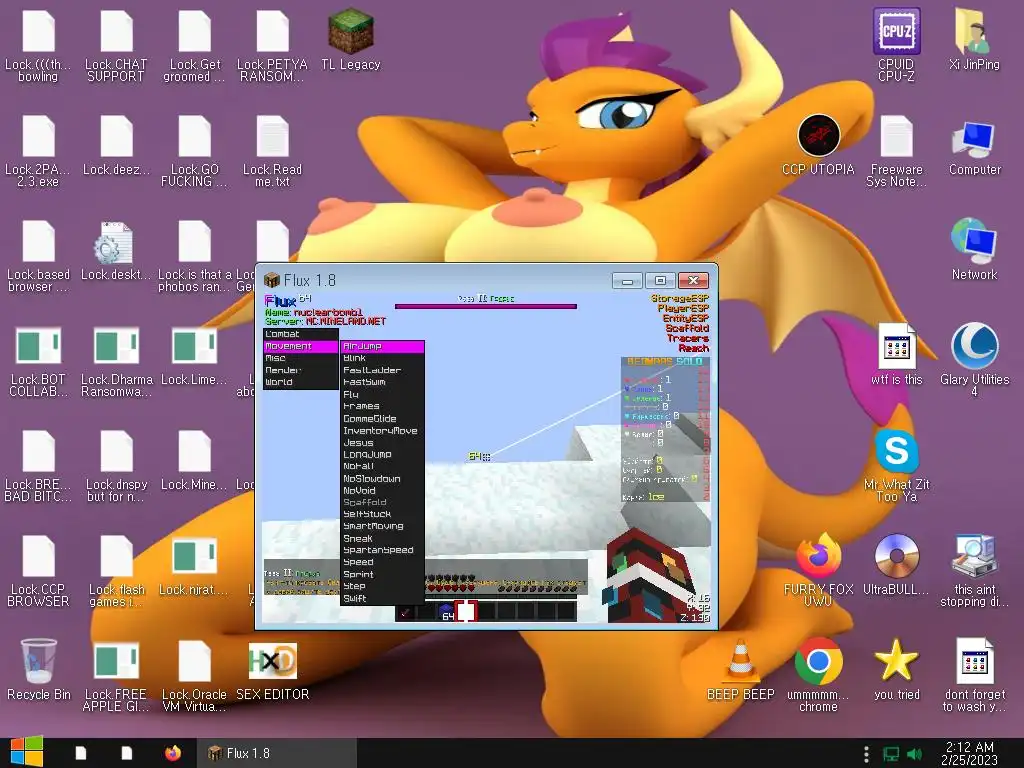Show hidden tray icons via dots button

(x=867, y=754)
